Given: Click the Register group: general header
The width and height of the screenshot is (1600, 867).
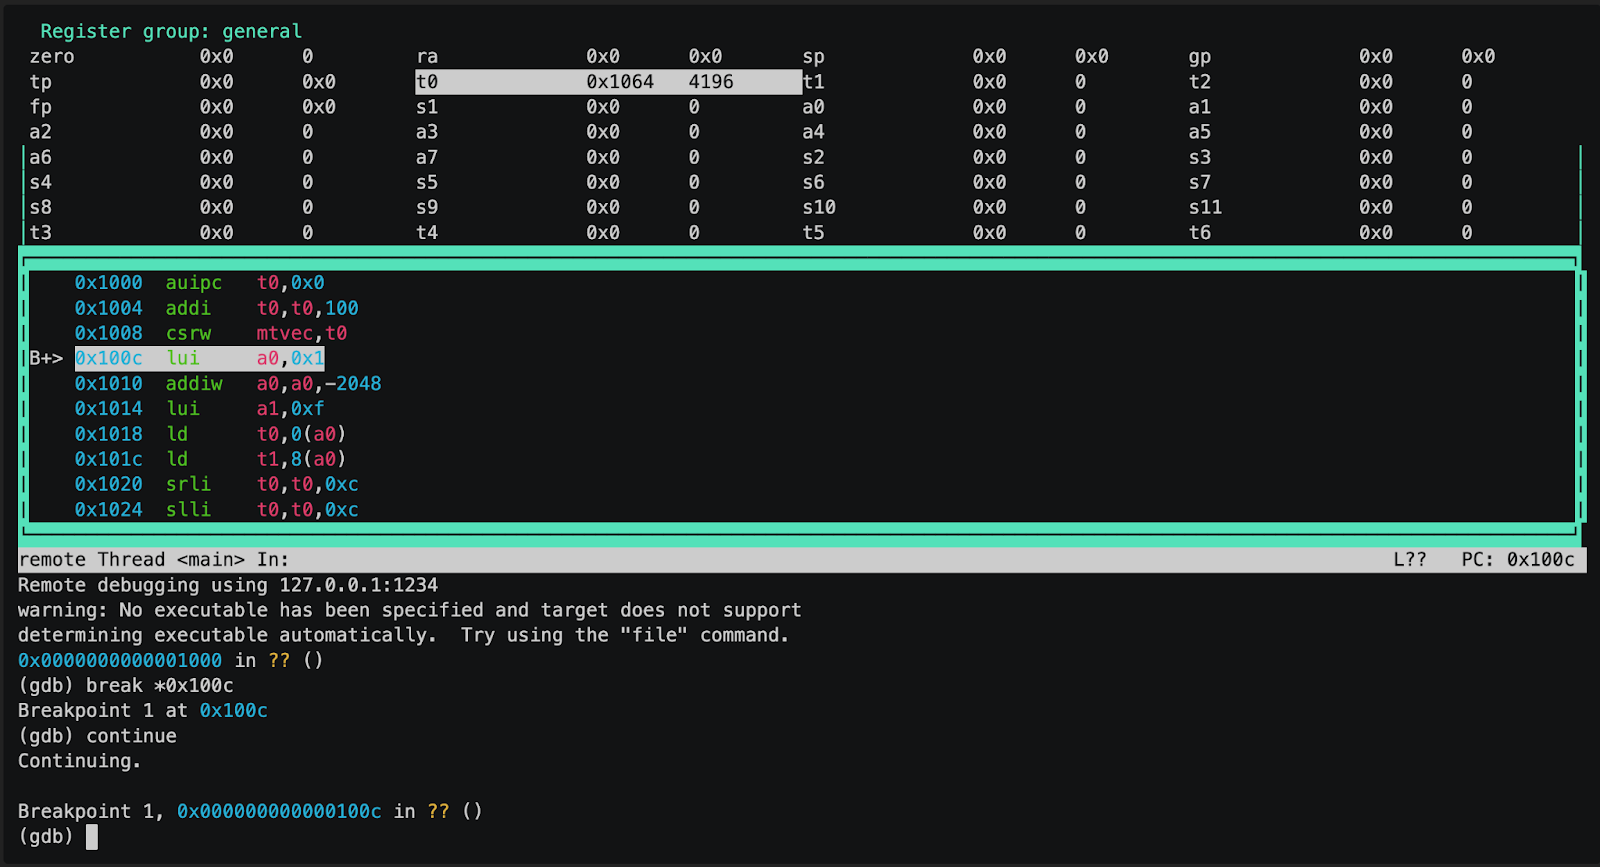Looking at the screenshot, I should coord(170,31).
